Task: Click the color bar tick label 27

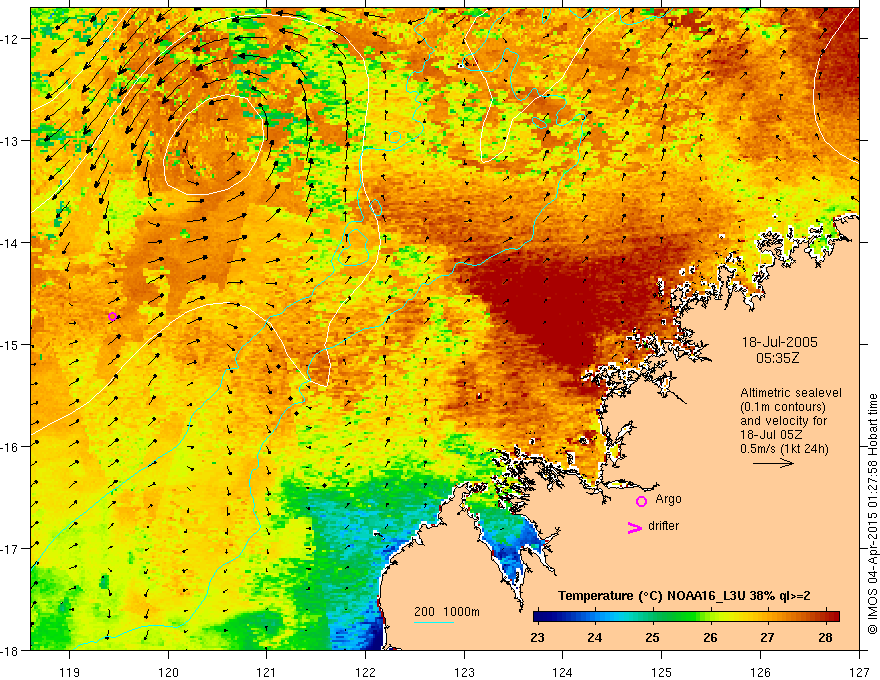Action: point(767,638)
